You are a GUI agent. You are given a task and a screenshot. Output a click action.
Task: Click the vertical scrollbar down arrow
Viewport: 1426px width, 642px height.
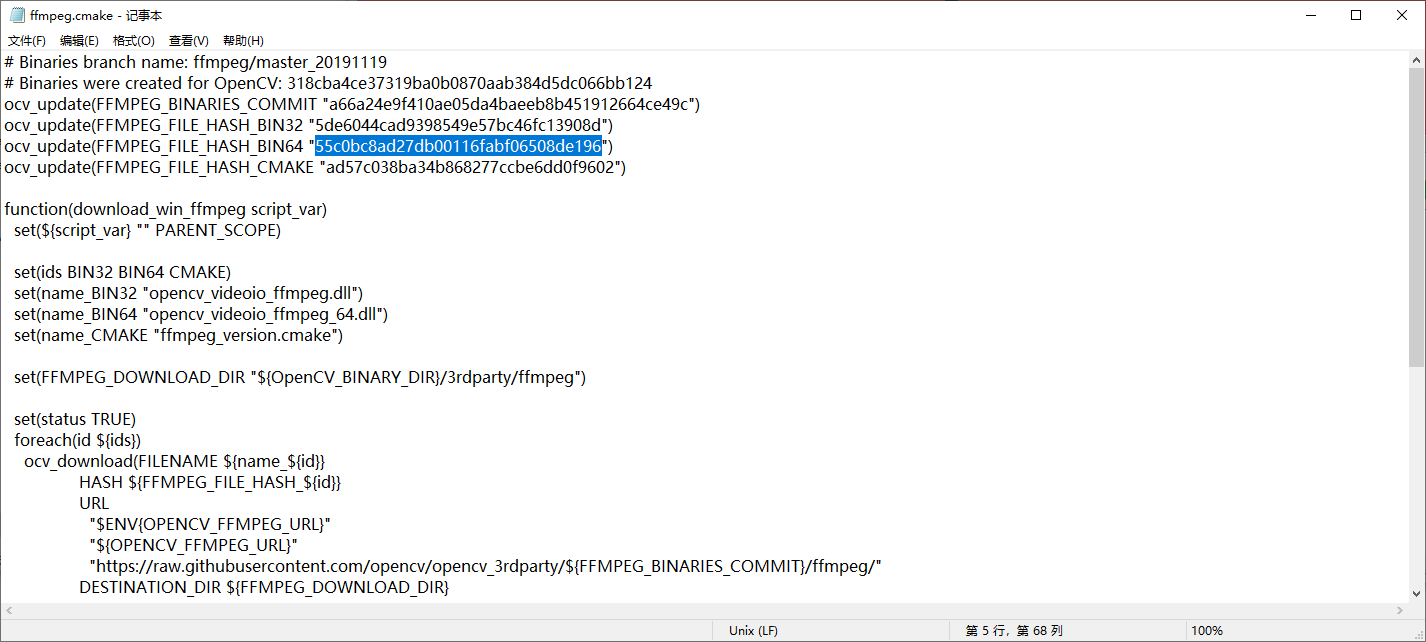point(1417,593)
